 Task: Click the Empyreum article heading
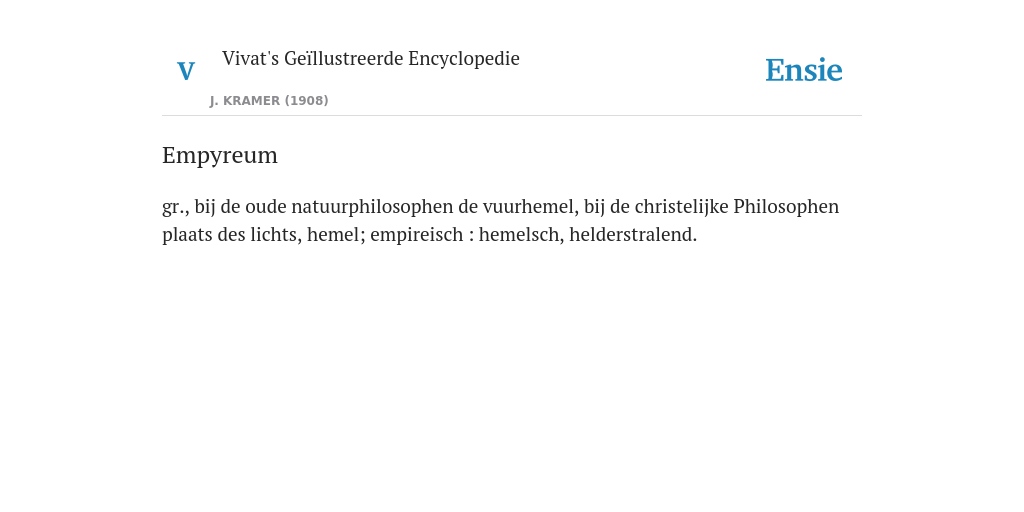[220, 155]
